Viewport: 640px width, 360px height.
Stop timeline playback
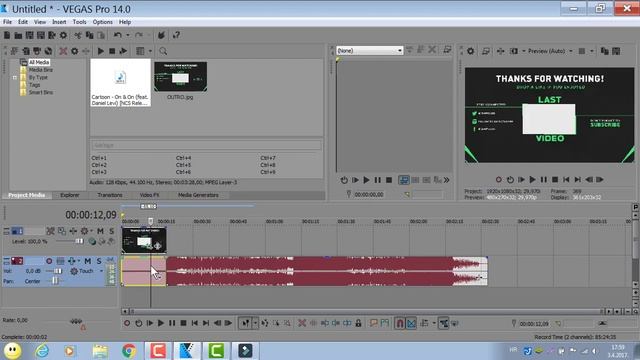[x=184, y=323]
